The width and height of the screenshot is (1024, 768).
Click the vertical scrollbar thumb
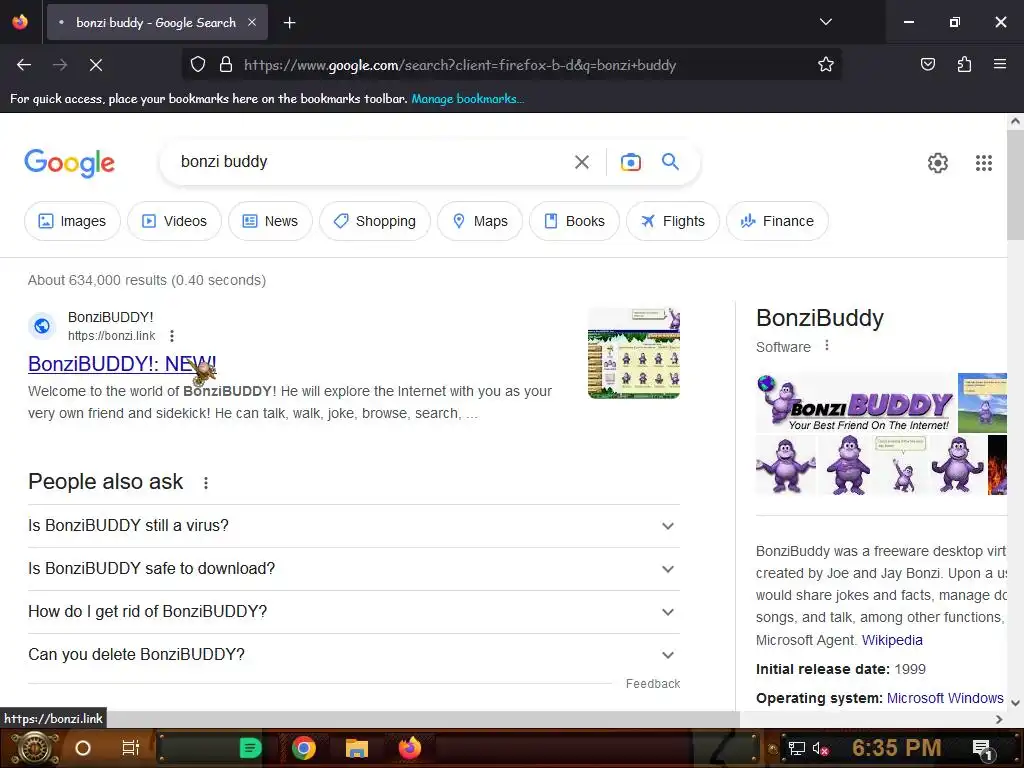pyautogui.click(x=1015, y=185)
